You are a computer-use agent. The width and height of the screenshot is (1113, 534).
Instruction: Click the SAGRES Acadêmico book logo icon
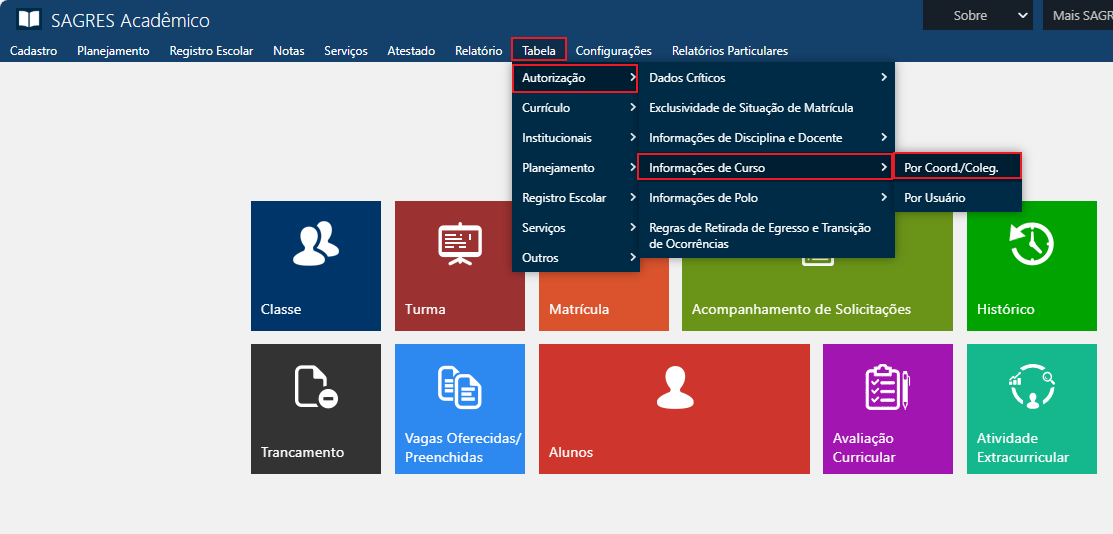click(x=29, y=19)
